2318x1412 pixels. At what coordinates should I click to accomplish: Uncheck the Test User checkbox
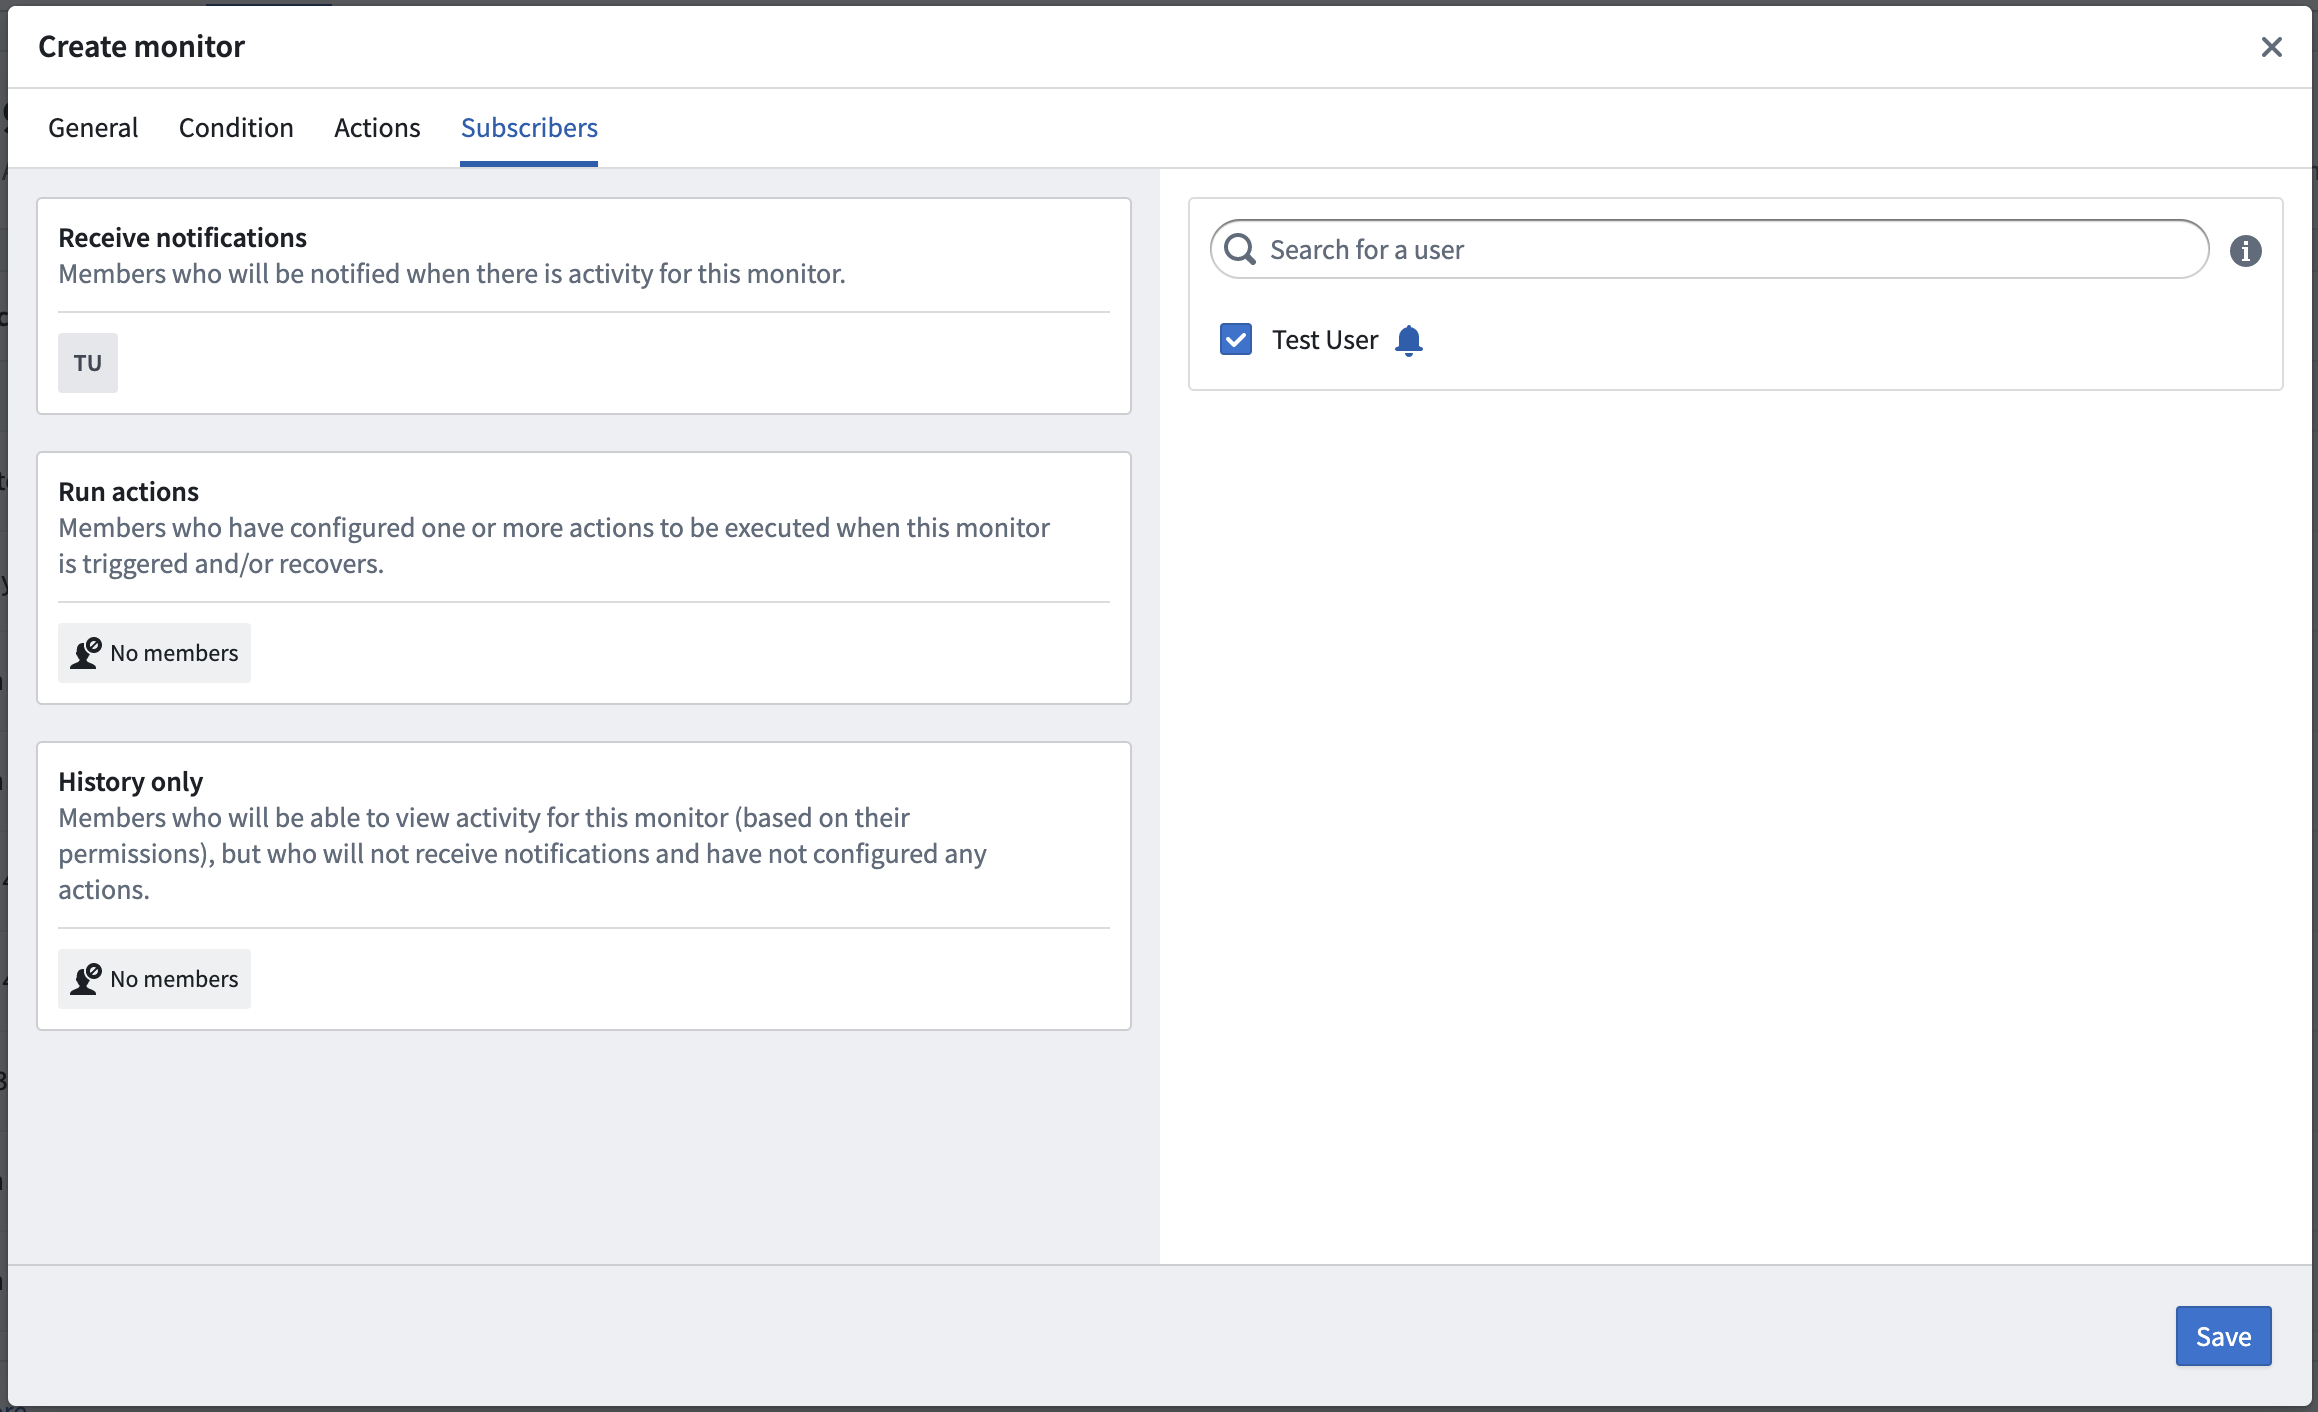pyautogui.click(x=1236, y=340)
